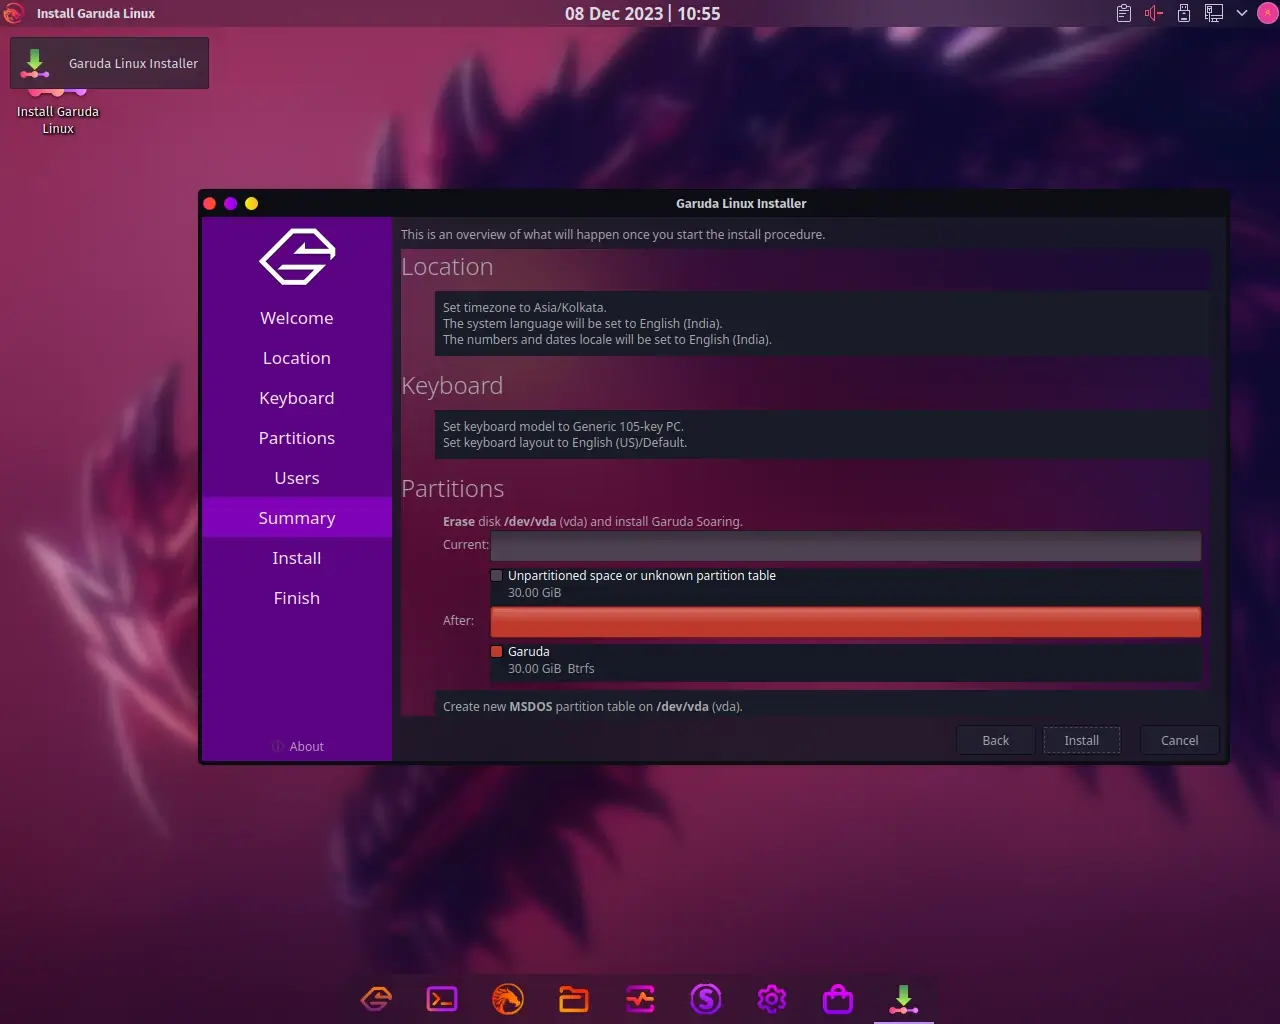The height and width of the screenshot is (1024, 1280).
Task: Click the Garuda logo in installer sidebar
Action: (x=297, y=257)
